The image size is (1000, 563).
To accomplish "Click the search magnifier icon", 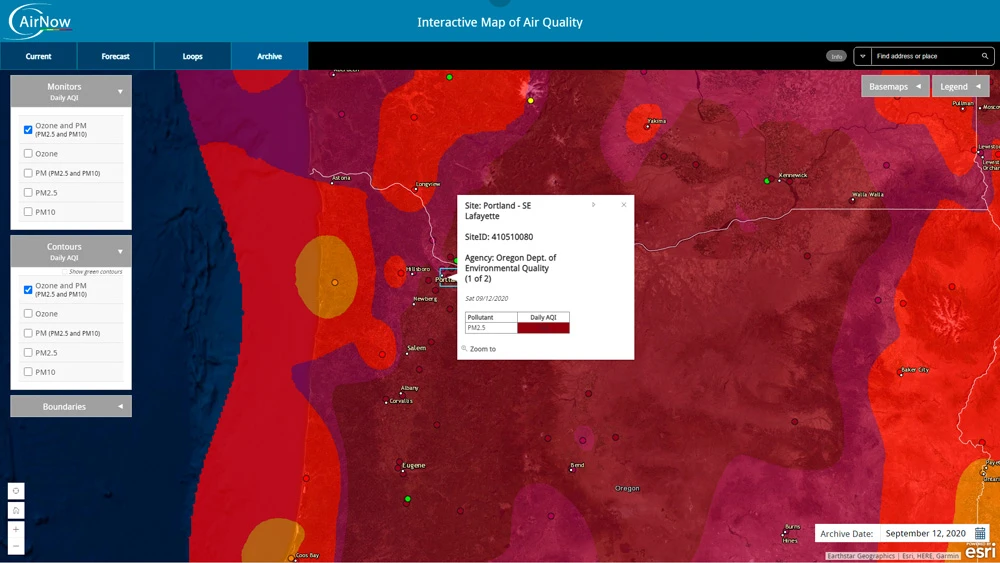I will [985, 56].
